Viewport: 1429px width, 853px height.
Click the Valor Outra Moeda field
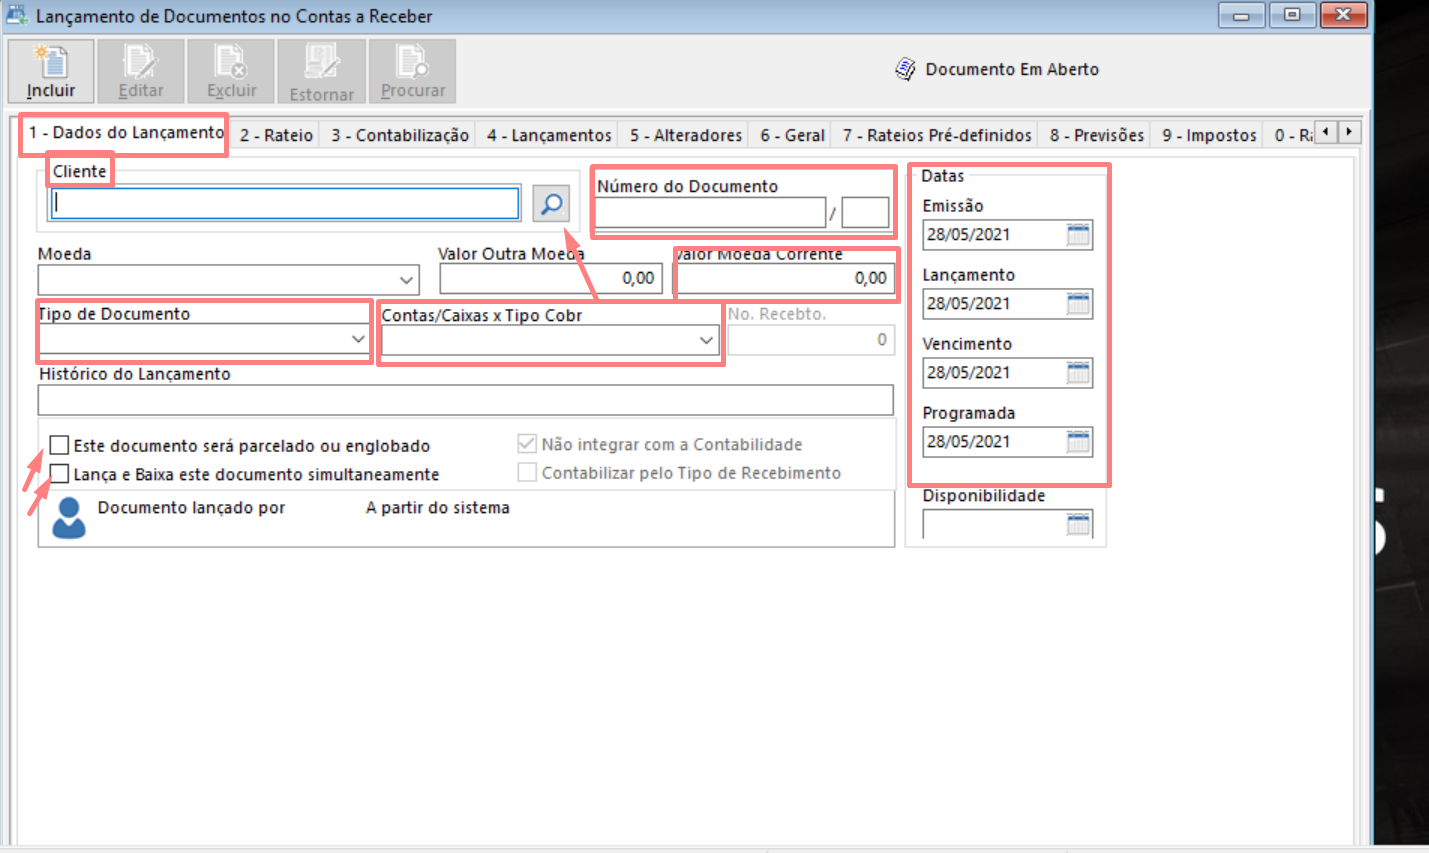click(x=551, y=279)
